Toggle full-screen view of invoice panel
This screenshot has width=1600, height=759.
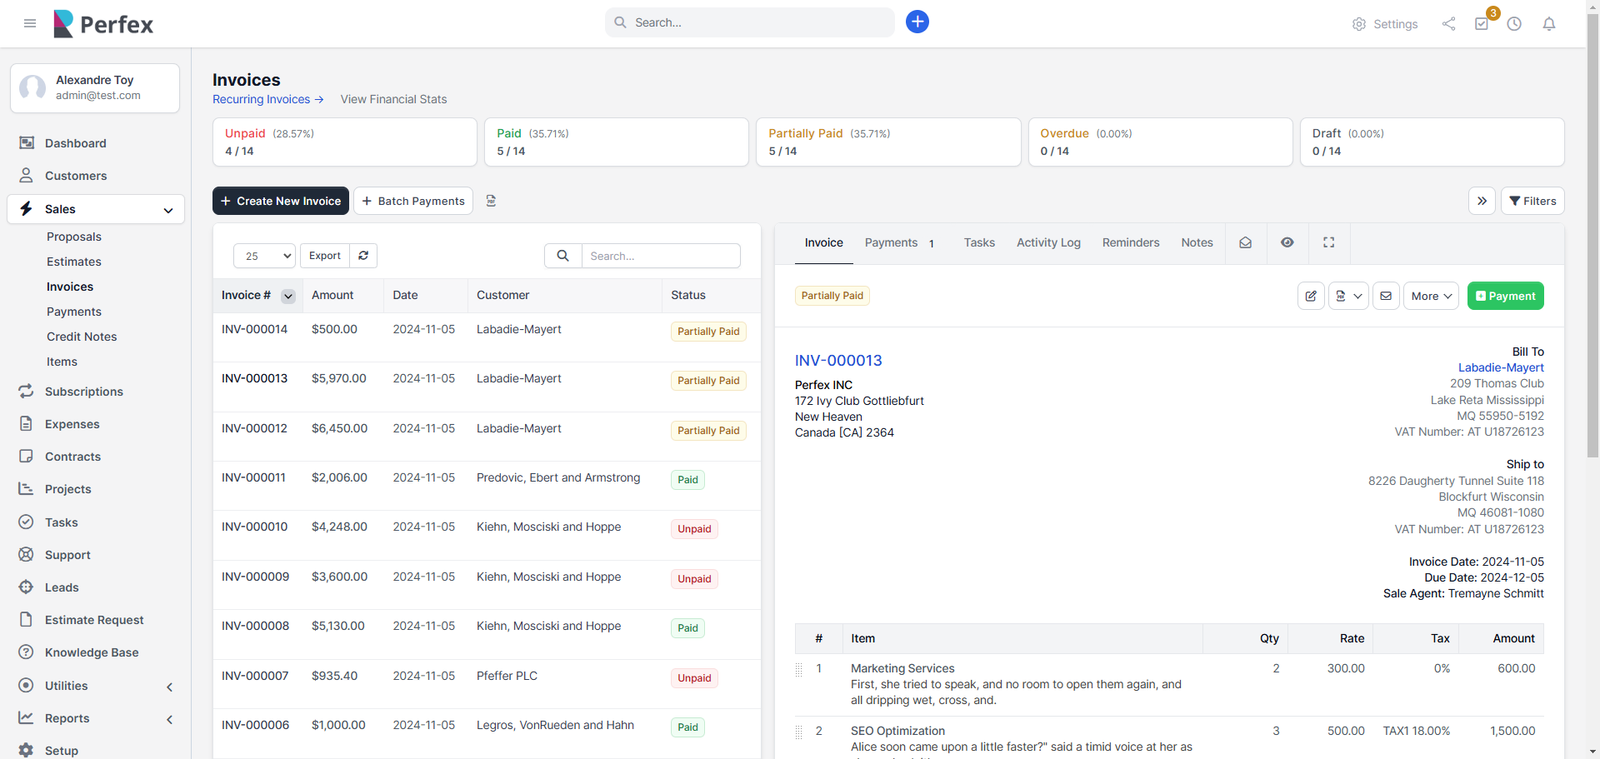click(x=1328, y=243)
